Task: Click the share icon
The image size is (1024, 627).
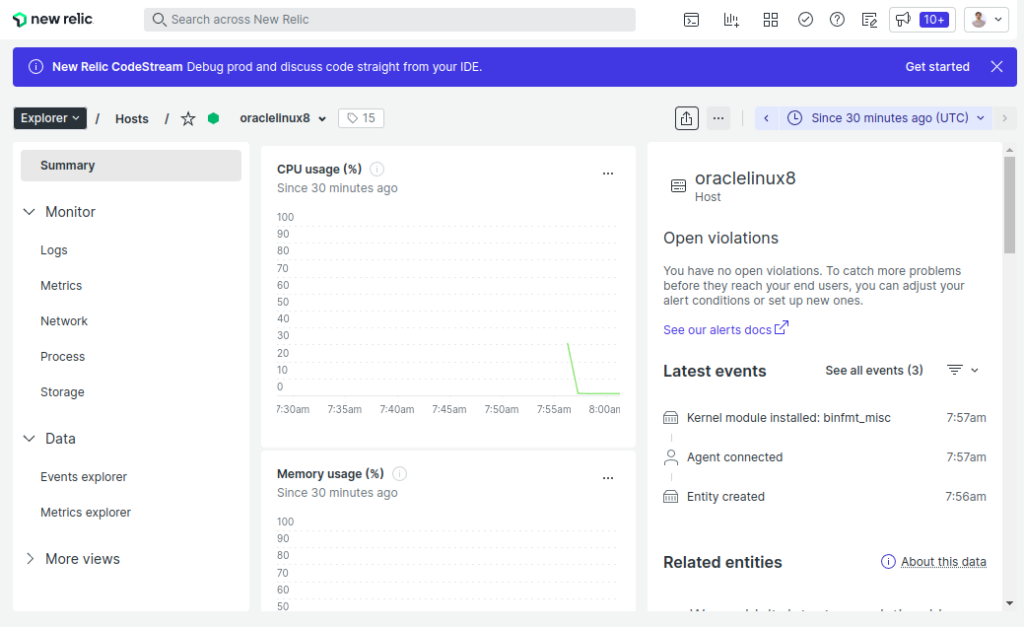Action: click(x=686, y=118)
